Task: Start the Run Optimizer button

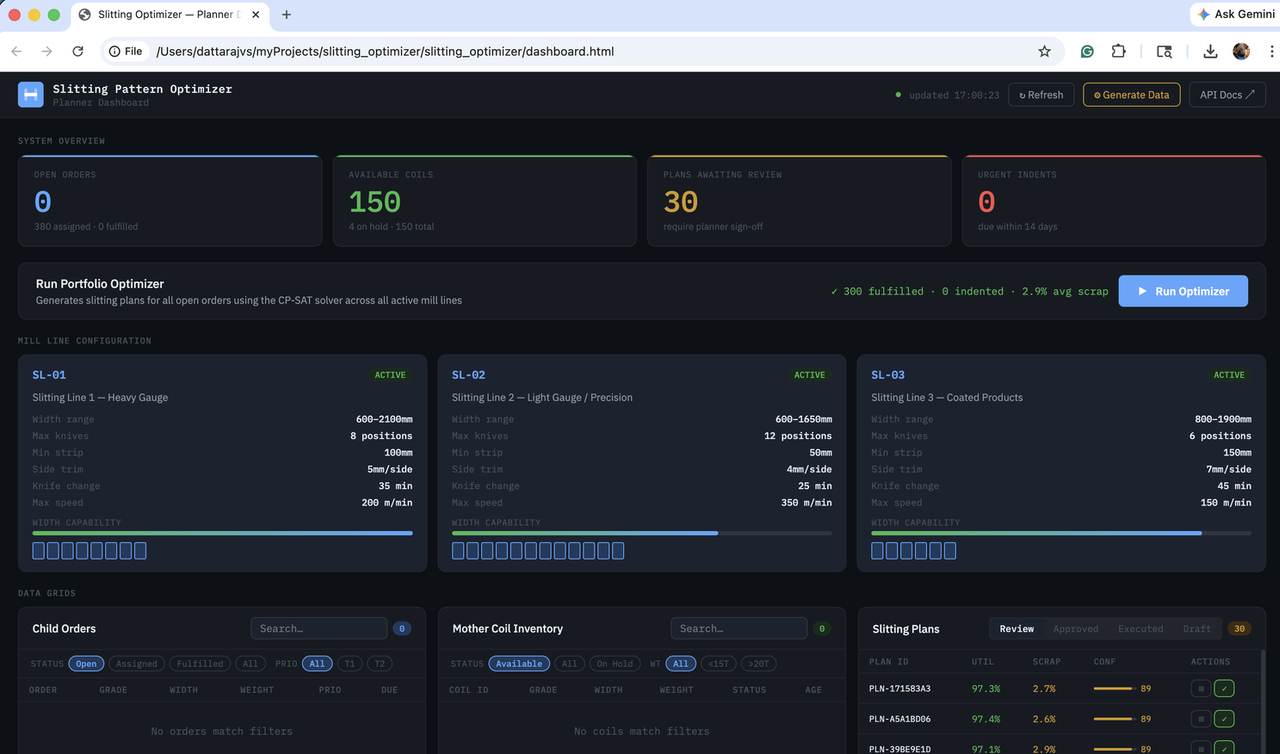Action: pos(1183,291)
